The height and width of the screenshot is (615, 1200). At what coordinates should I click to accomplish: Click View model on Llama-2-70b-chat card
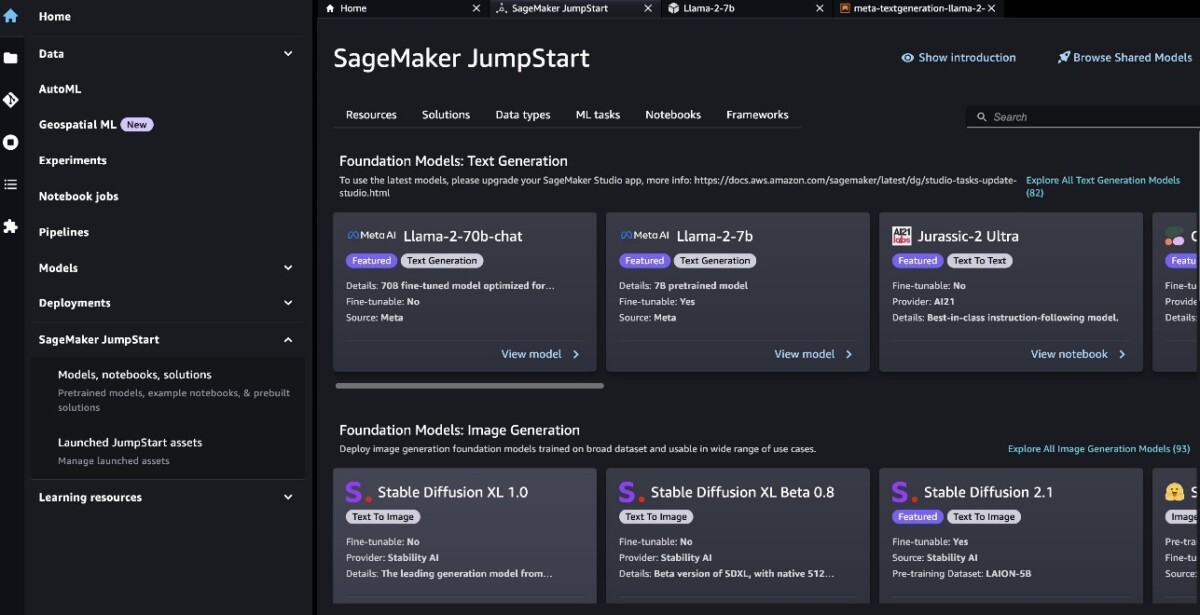(x=540, y=354)
